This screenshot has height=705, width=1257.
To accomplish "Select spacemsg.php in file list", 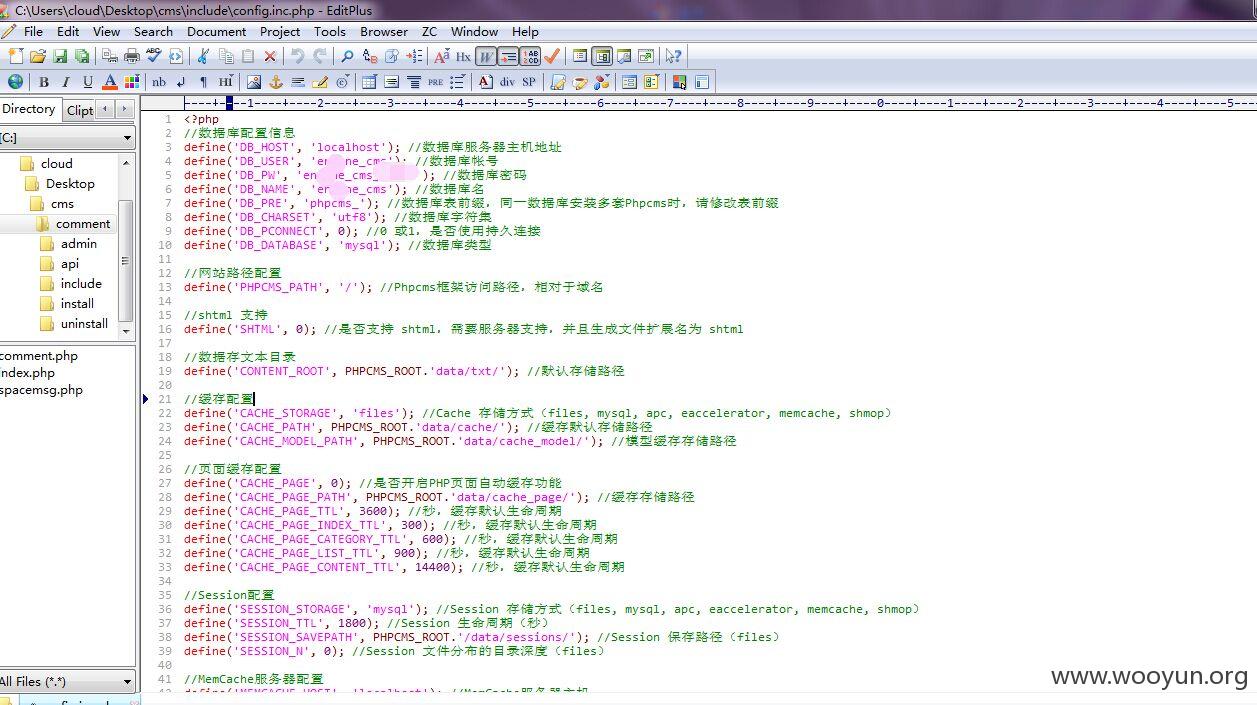I will (x=41, y=390).
